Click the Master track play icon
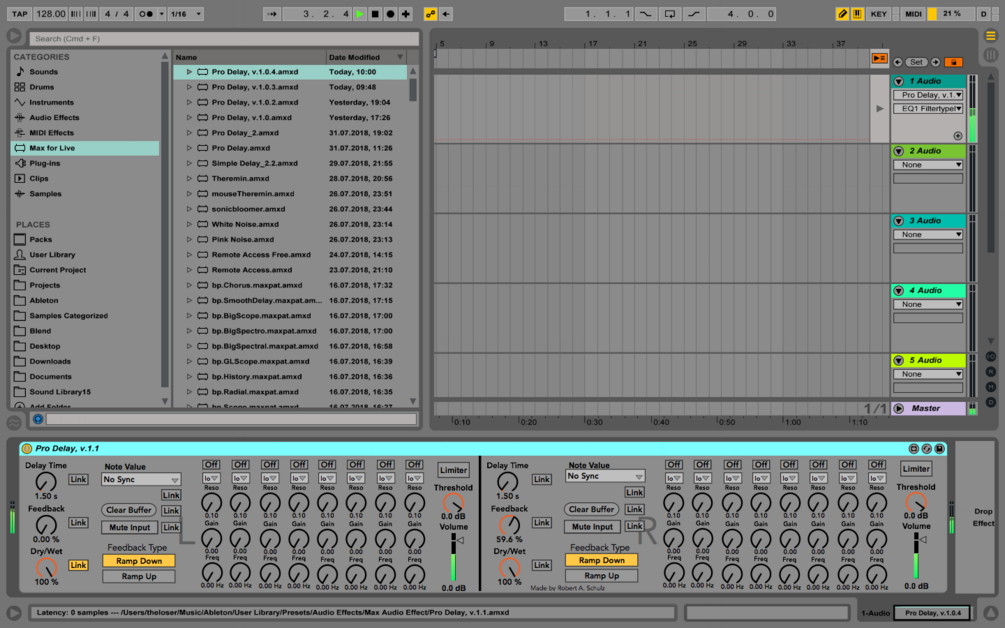Screen dimensions: 1005x628 899,409
